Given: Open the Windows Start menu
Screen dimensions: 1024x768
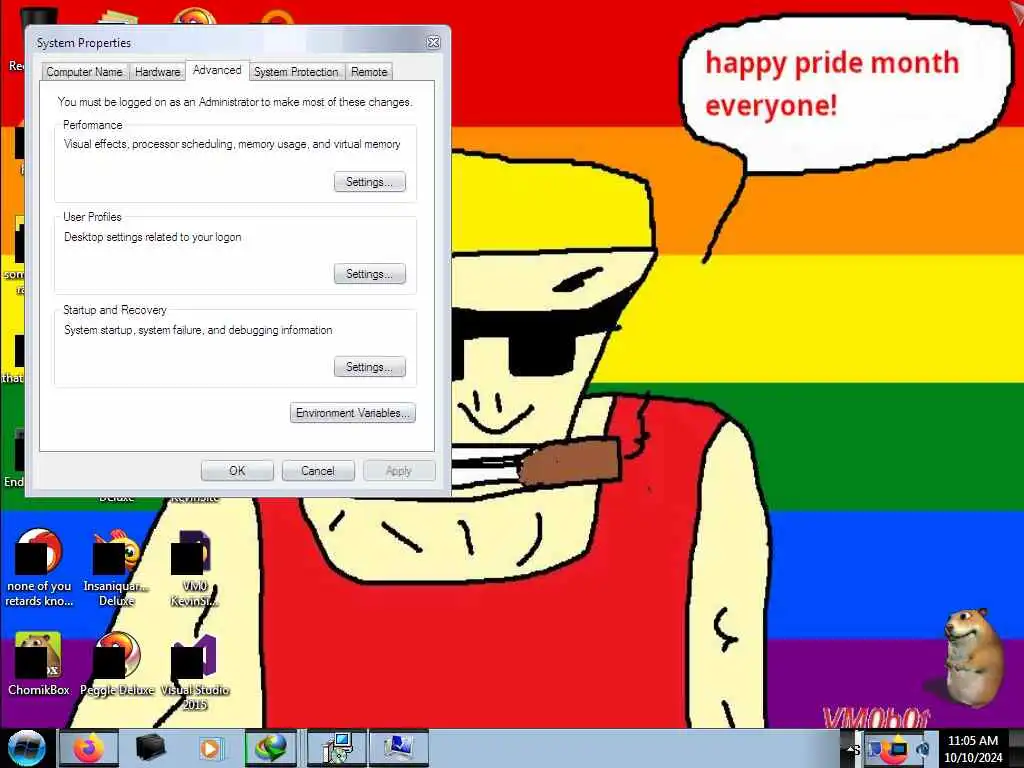Looking at the screenshot, I should pyautogui.click(x=26, y=748).
